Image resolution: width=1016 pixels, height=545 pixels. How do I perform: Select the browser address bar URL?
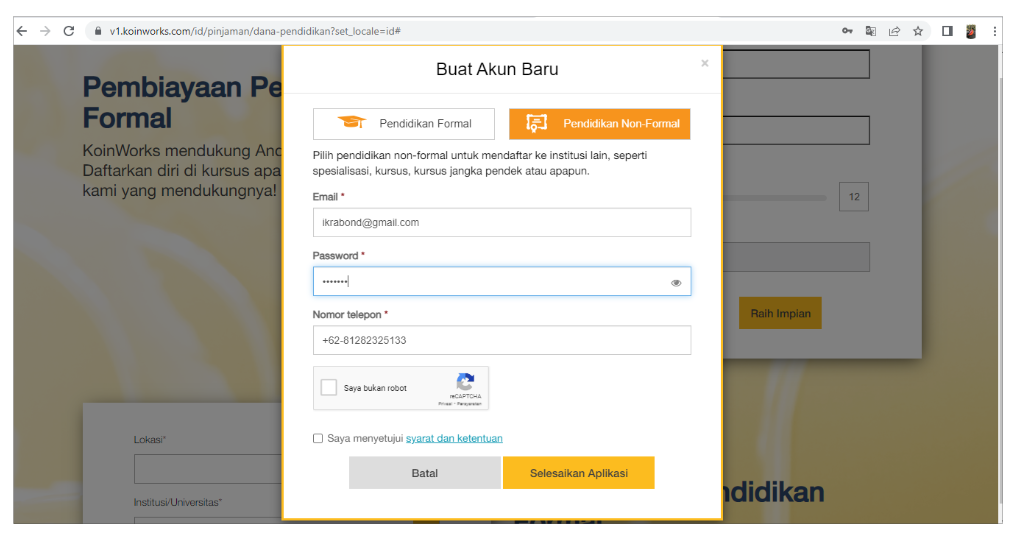point(255,31)
